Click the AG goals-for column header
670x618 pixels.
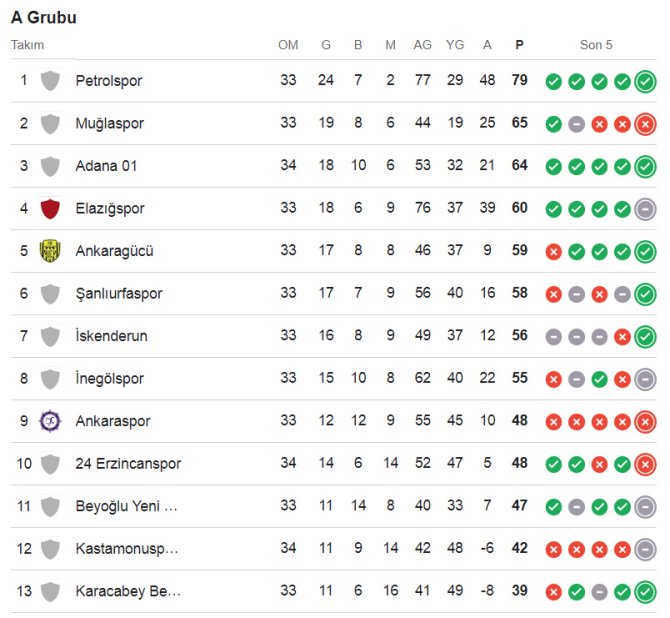(422, 45)
